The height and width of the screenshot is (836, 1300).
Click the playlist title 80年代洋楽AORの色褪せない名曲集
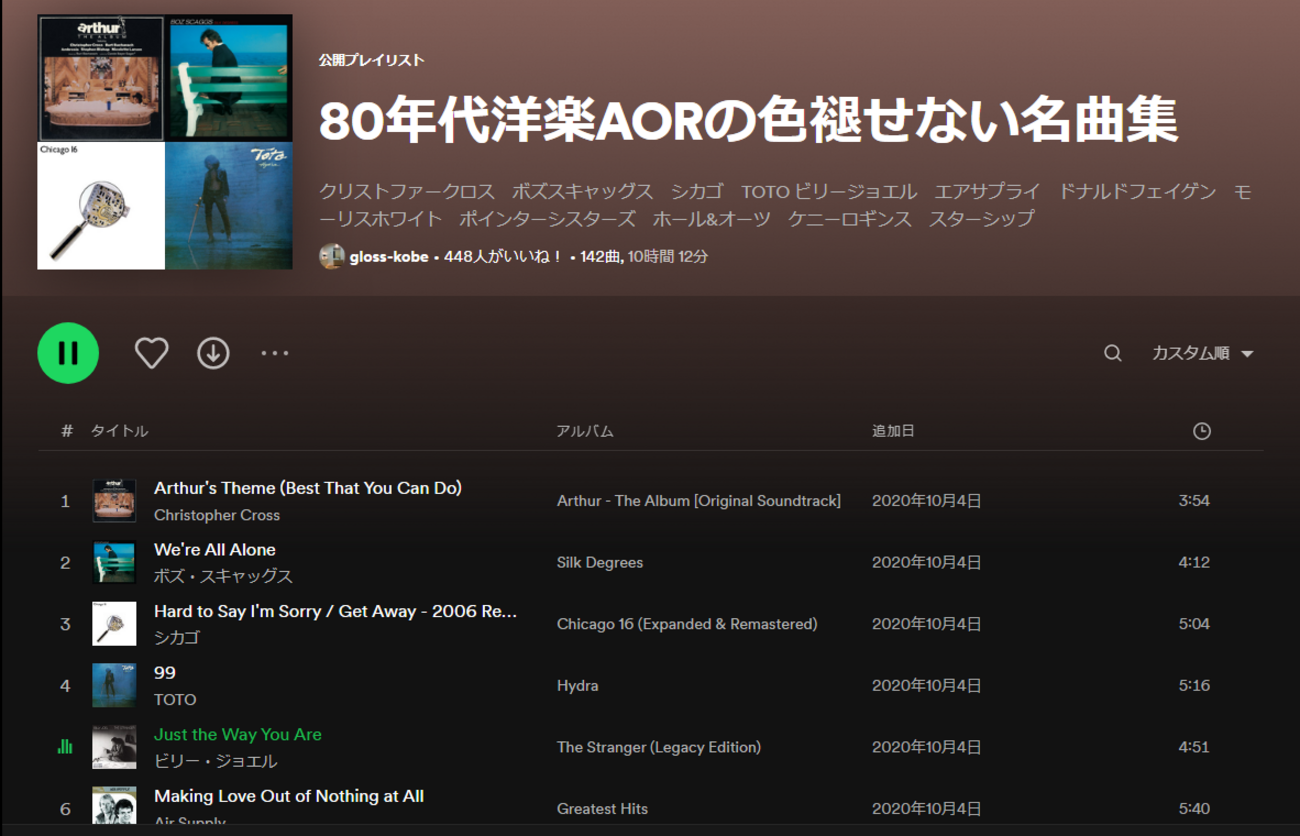click(748, 121)
